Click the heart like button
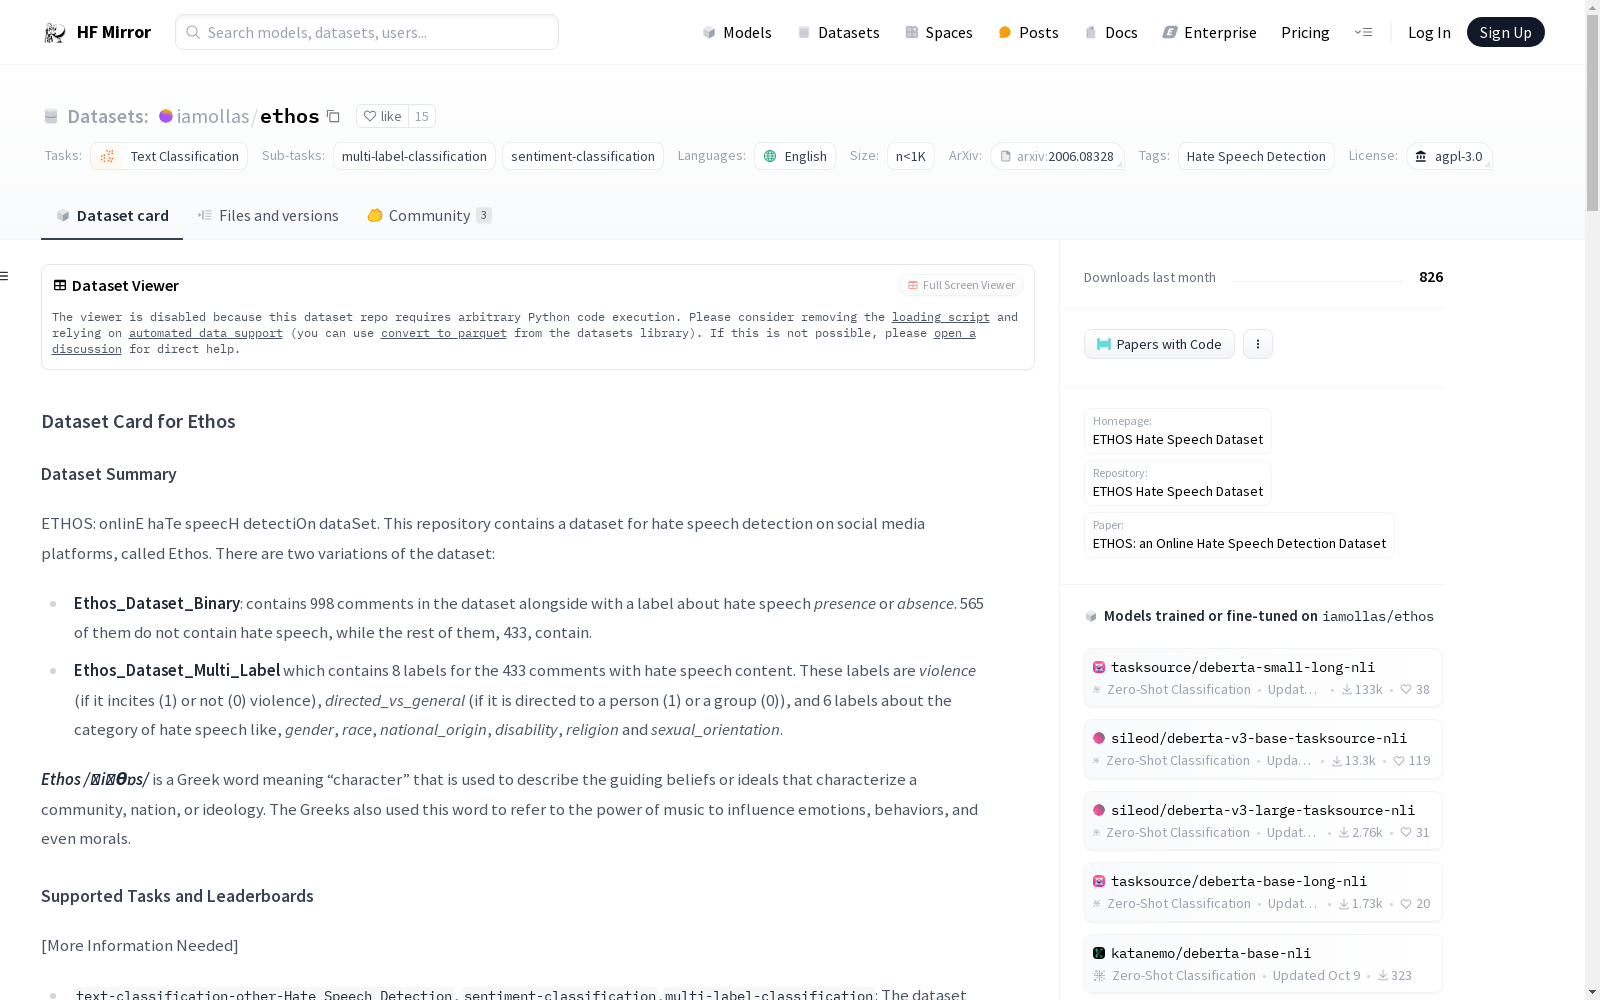This screenshot has height=1000, width=1600. [x=383, y=116]
